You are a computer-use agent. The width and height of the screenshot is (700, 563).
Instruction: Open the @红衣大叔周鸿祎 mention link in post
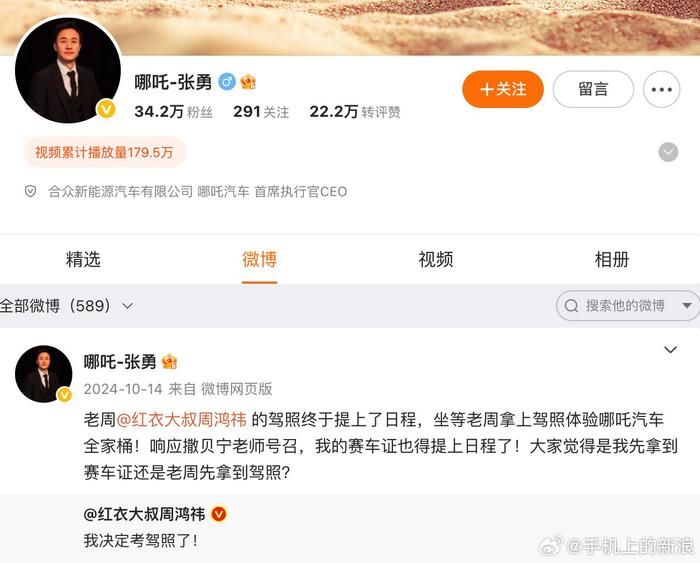coord(181,420)
